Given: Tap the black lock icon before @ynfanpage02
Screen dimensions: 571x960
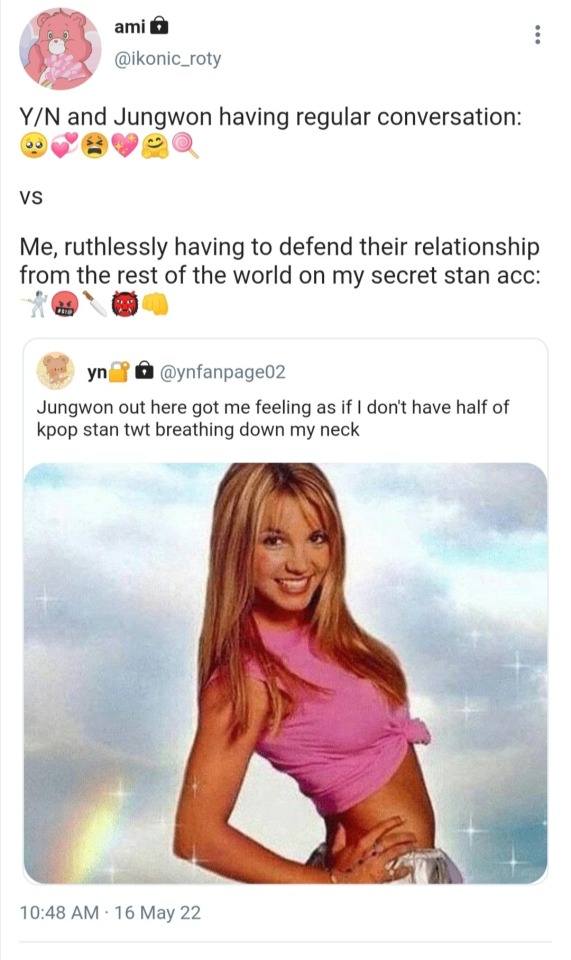Looking at the screenshot, I should [144, 371].
